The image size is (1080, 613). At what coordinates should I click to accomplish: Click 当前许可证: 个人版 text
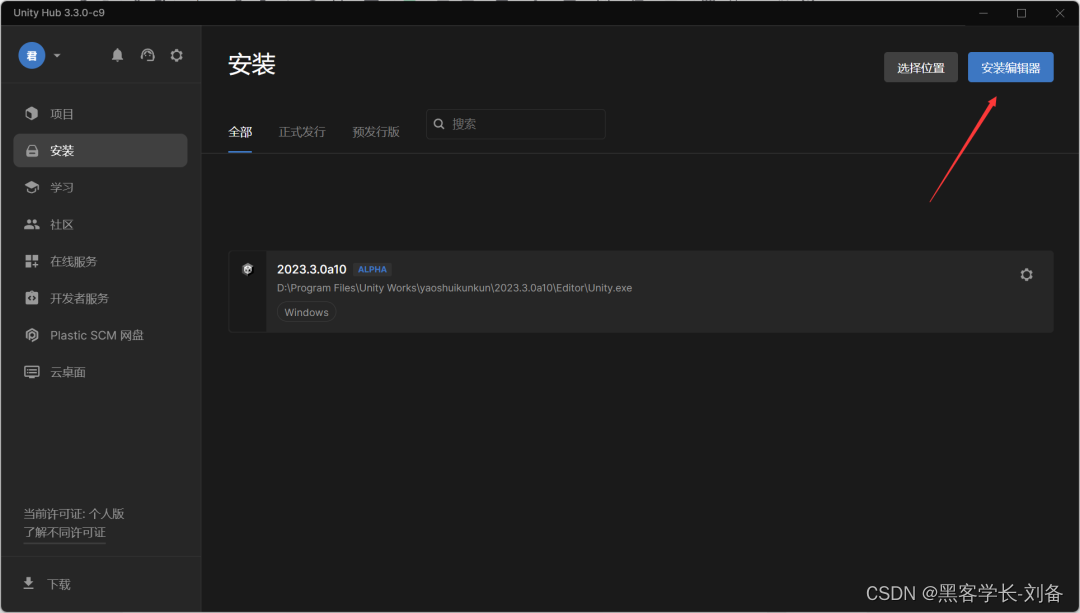74,514
